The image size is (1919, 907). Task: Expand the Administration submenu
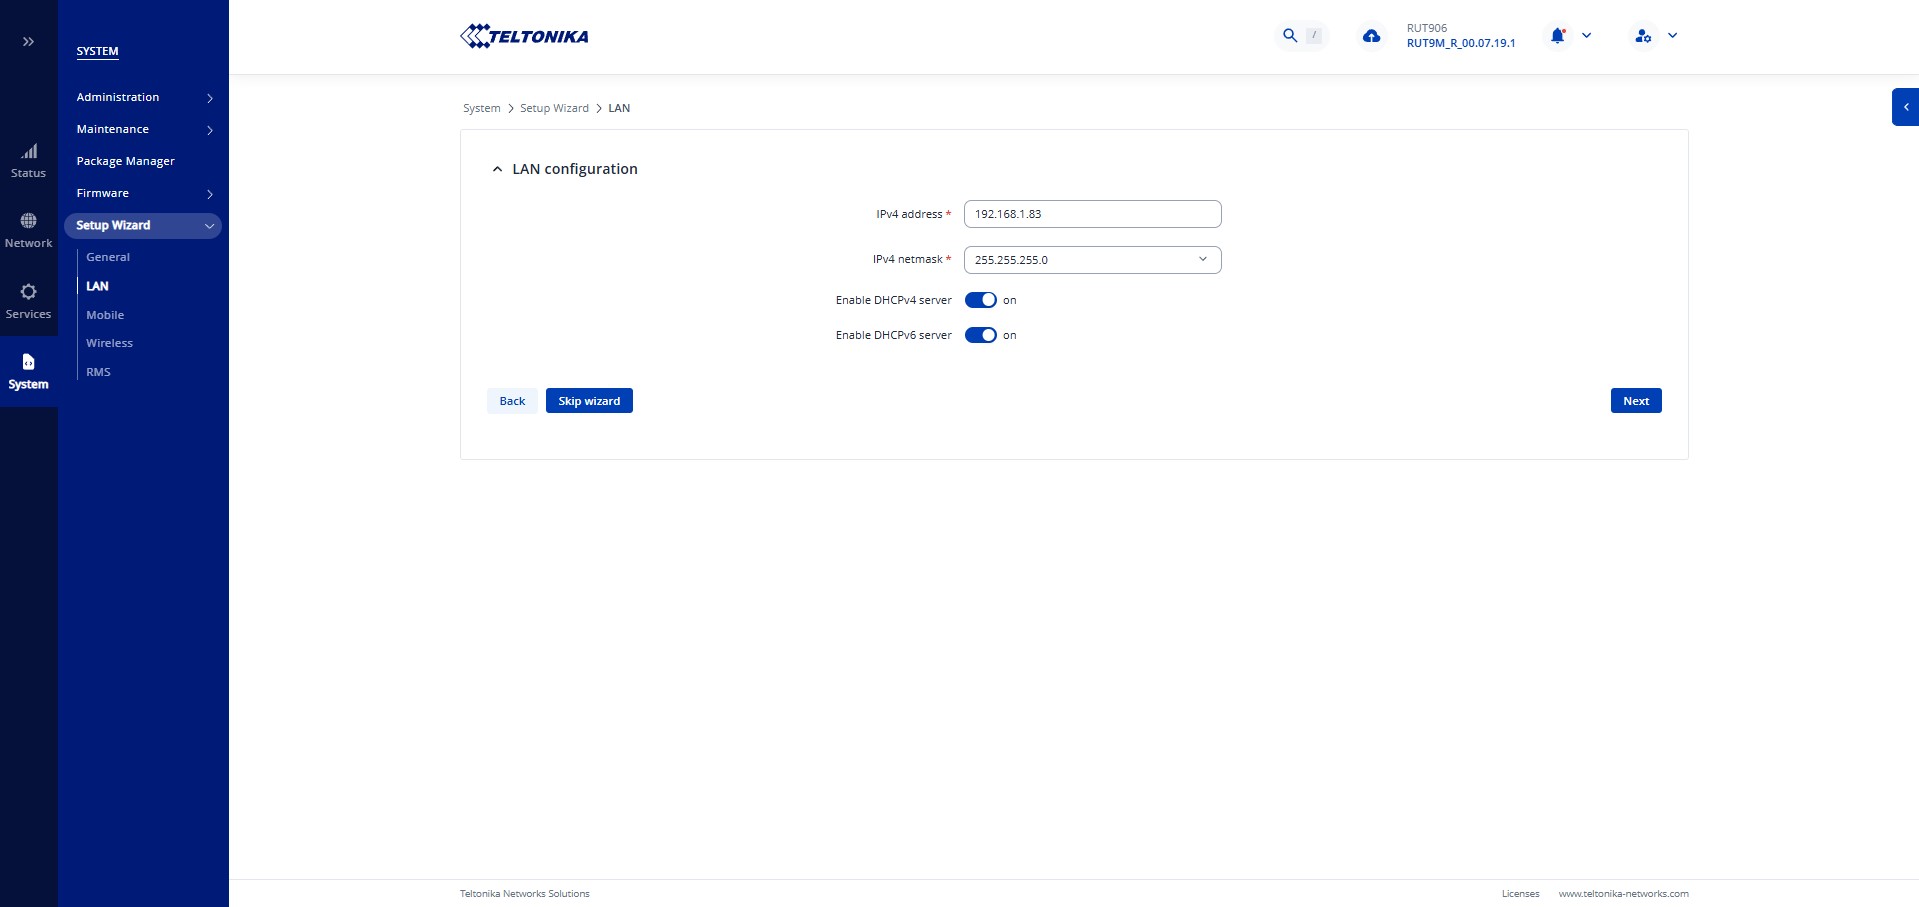tap(144, 97)
